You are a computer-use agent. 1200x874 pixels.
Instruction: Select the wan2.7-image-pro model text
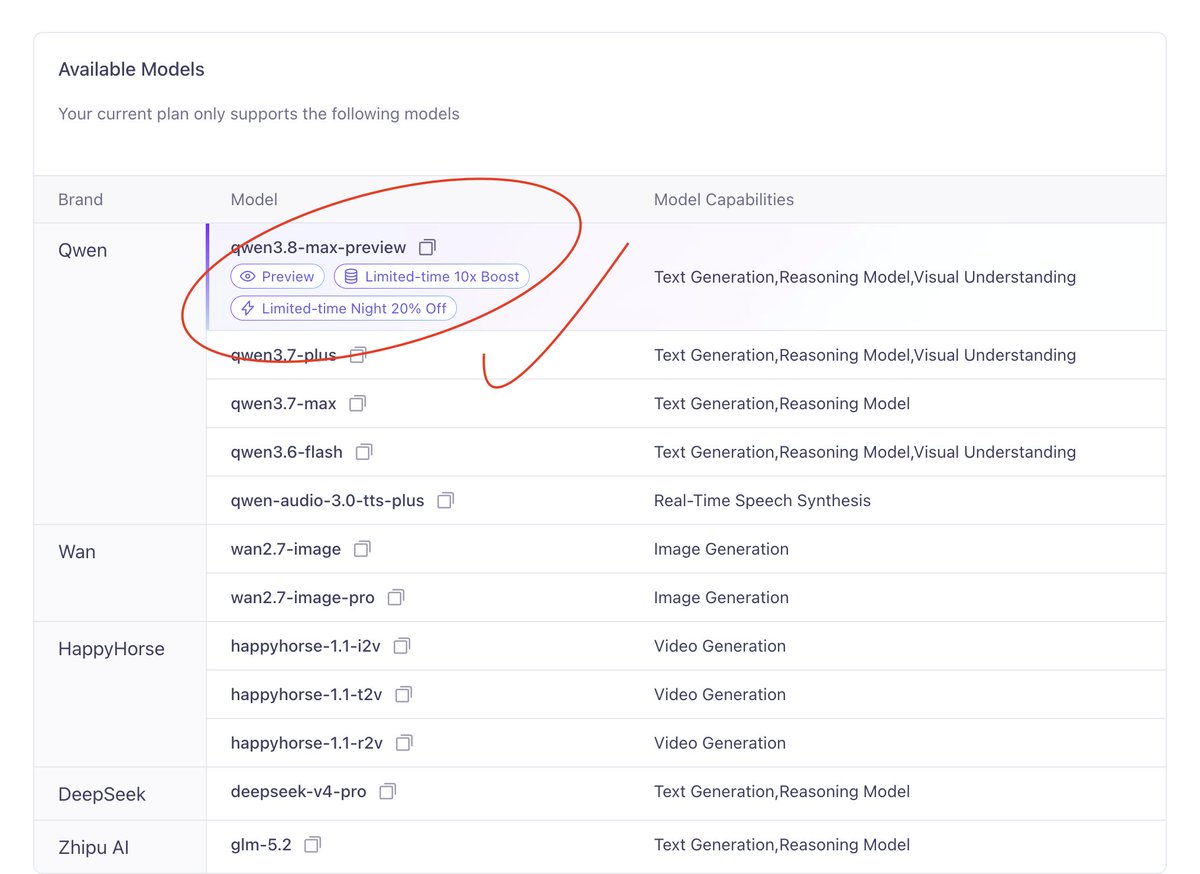click(302, 597)
